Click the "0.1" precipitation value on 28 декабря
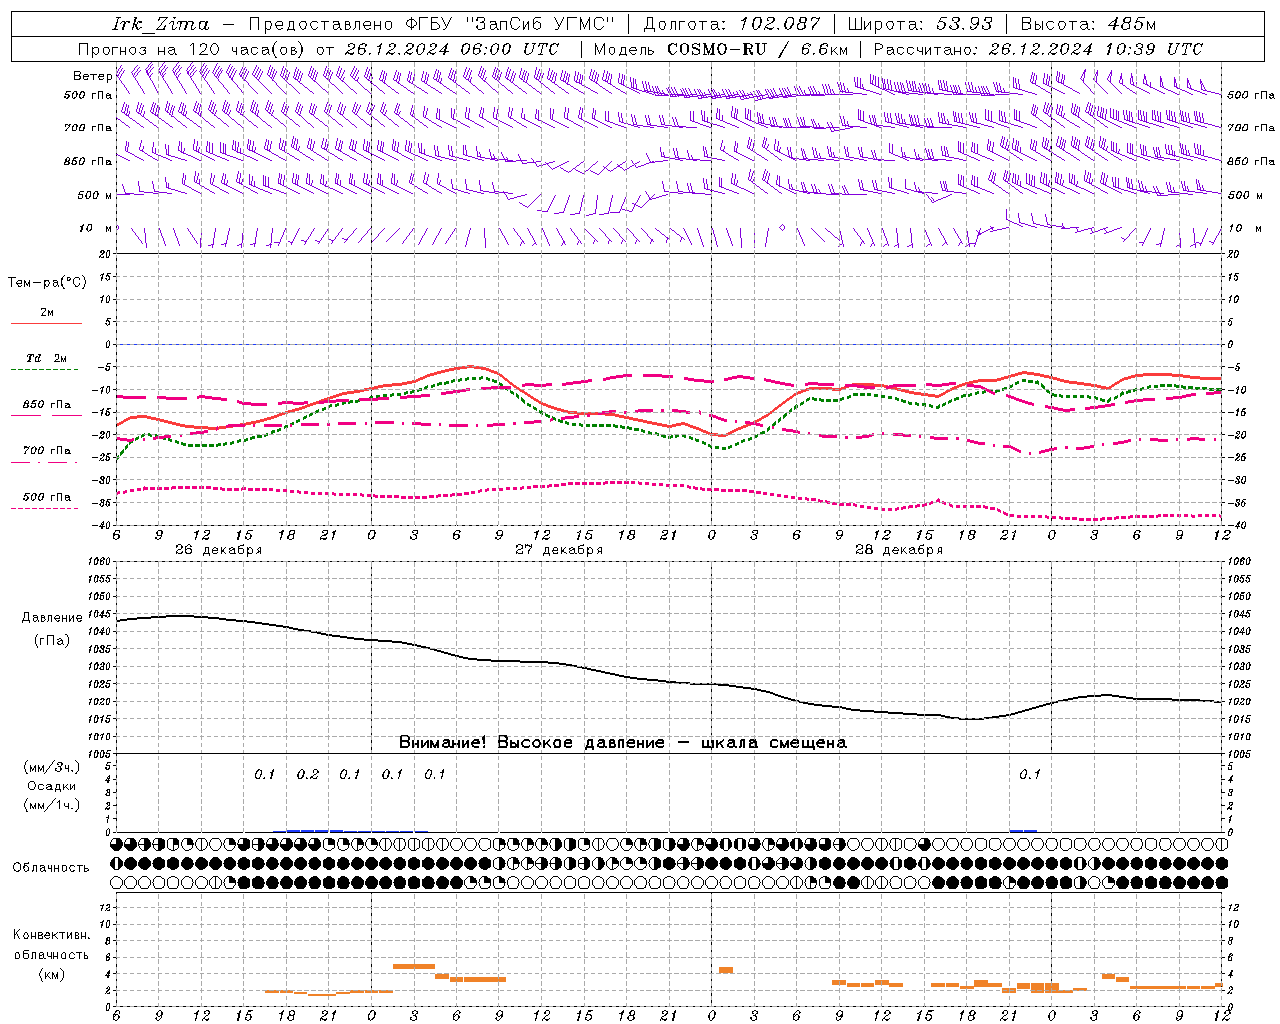The width and height of the screenshot is (1280, 1024). (1029, 775)
